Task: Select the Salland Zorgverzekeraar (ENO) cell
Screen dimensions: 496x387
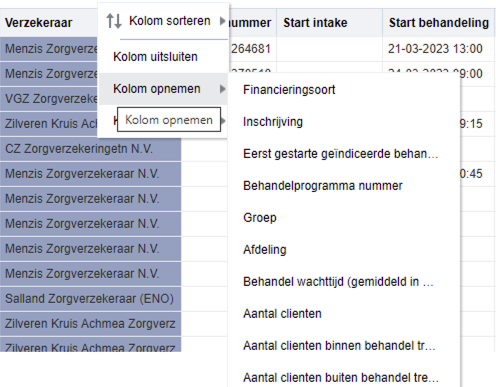Action: pyautogui.click(x=90, y=299)
